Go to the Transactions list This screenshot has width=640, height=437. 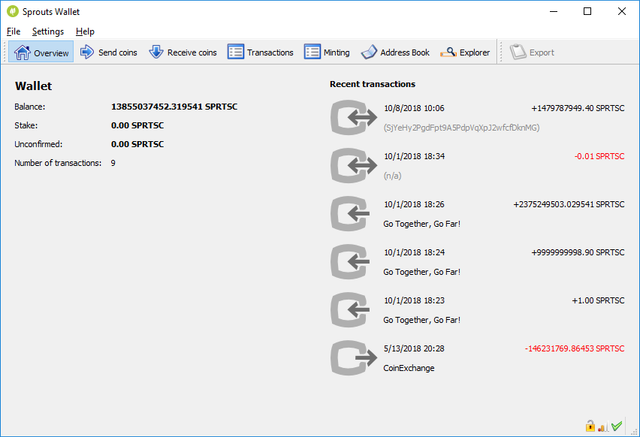click(260, 52)
